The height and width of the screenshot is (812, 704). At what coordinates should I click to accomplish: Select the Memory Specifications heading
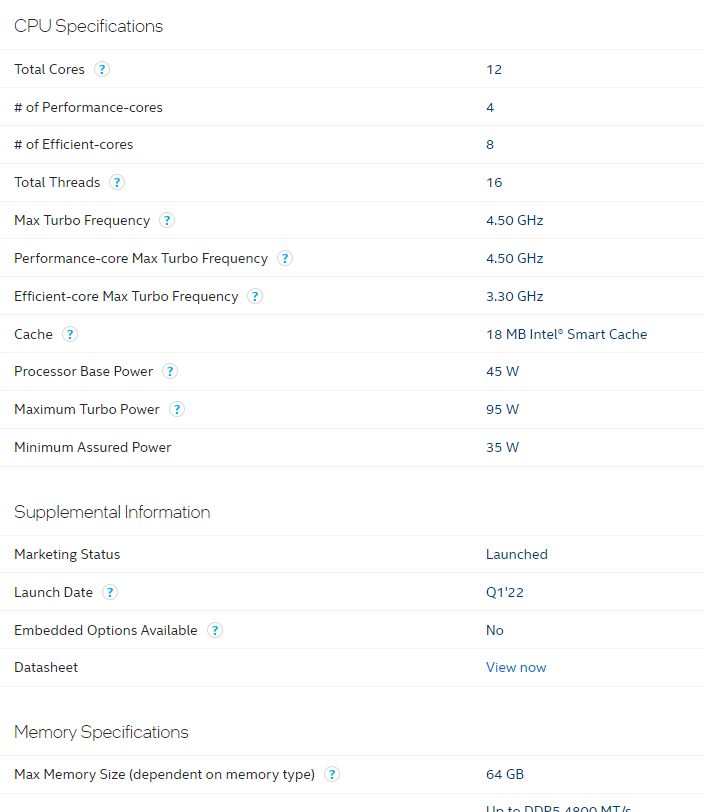click(x=101, y=732)
